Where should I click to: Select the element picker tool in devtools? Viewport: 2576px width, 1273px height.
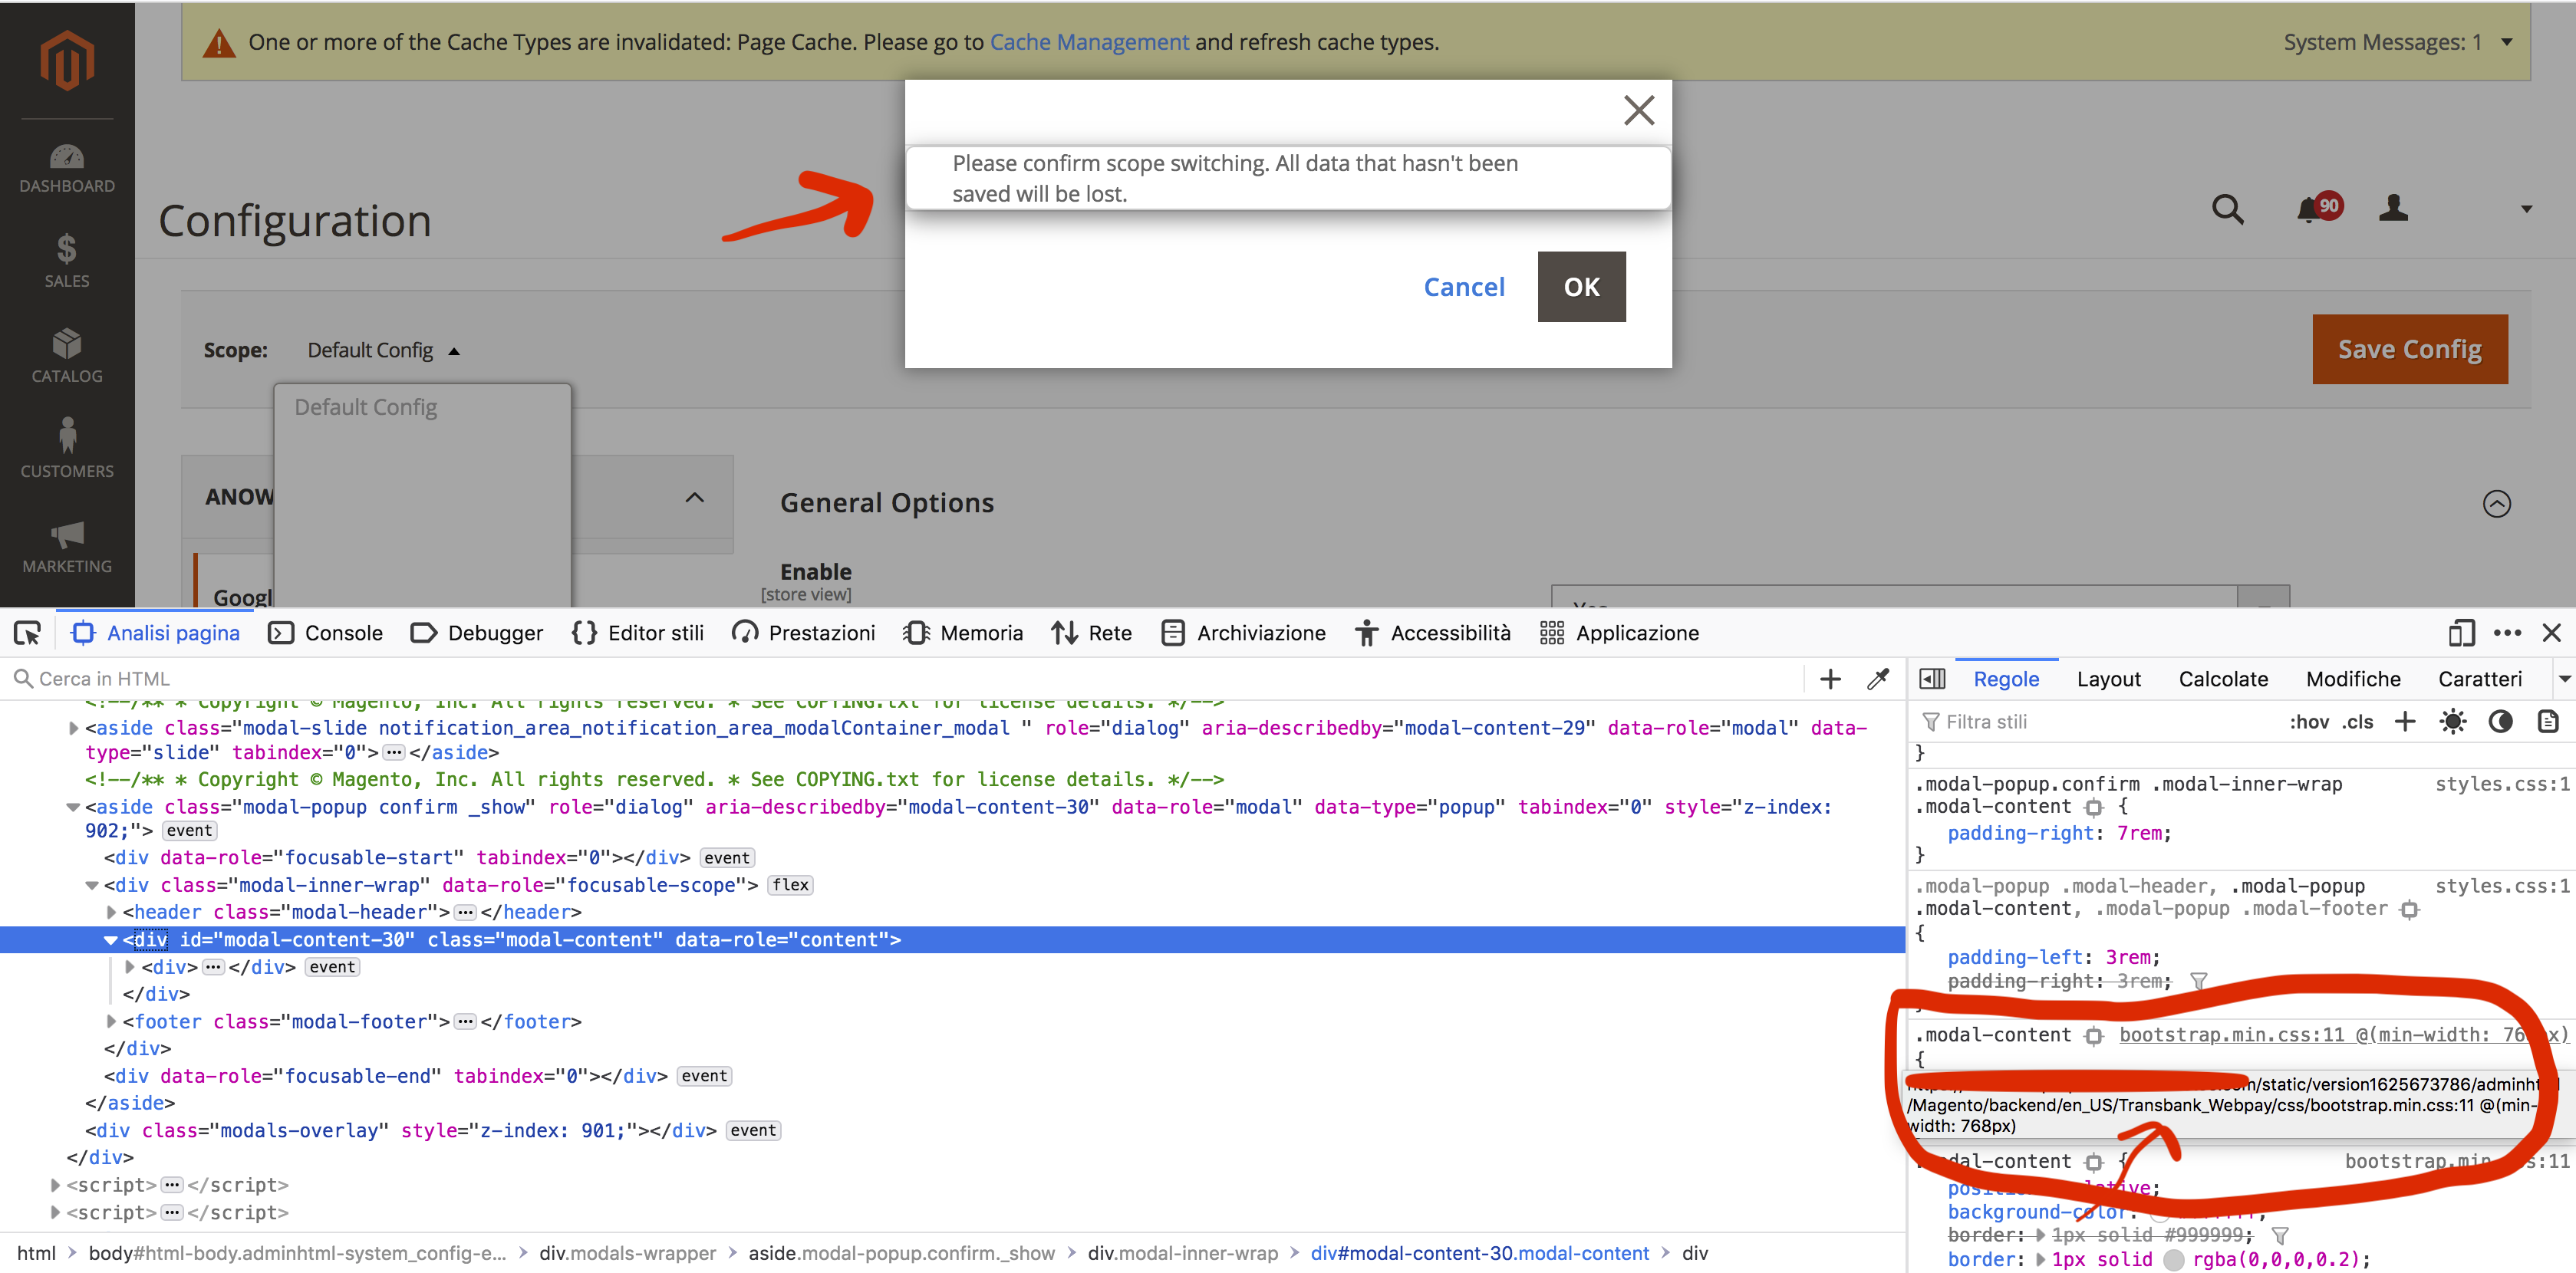click(x=26, y=632)
